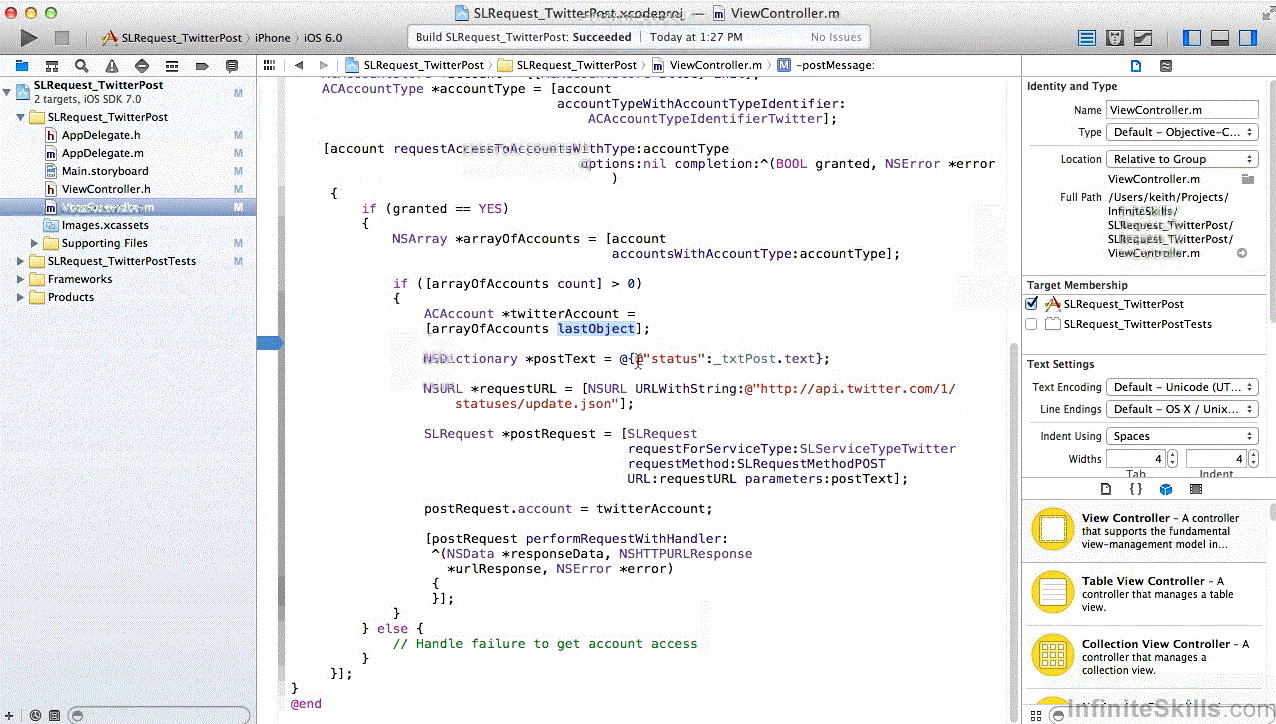Open the Debug navigator tab
Image resolution: width=1276 pixels, height=724 pixels.
tap(172, 66)
